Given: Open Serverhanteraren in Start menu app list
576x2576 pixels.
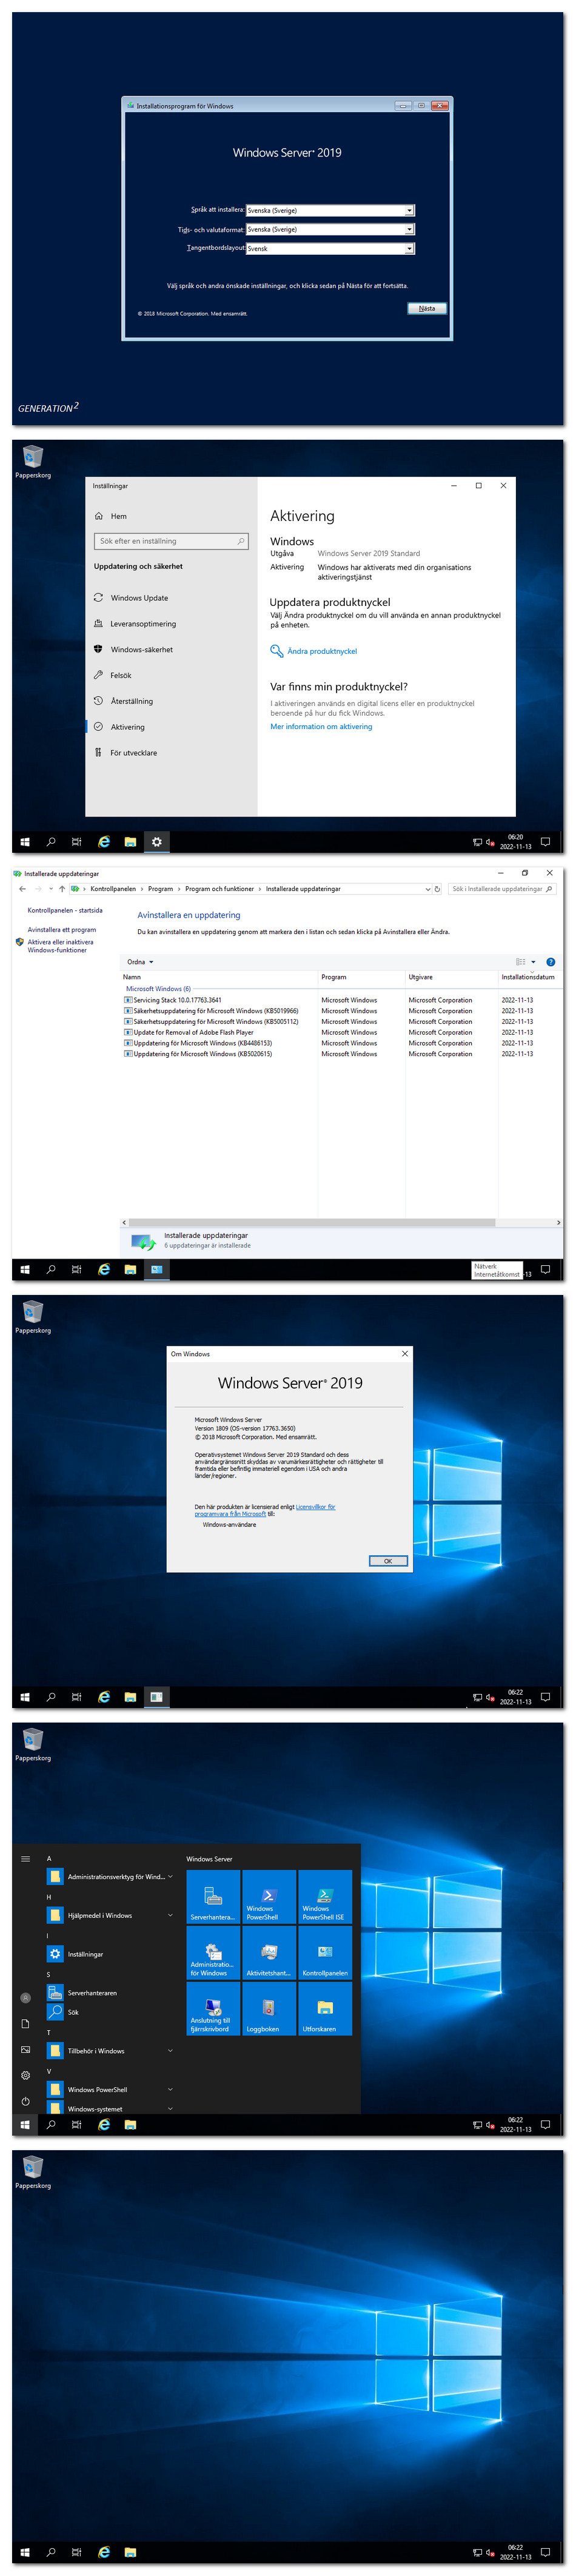Looking at the screenshot, I should tap(110, 1993).
